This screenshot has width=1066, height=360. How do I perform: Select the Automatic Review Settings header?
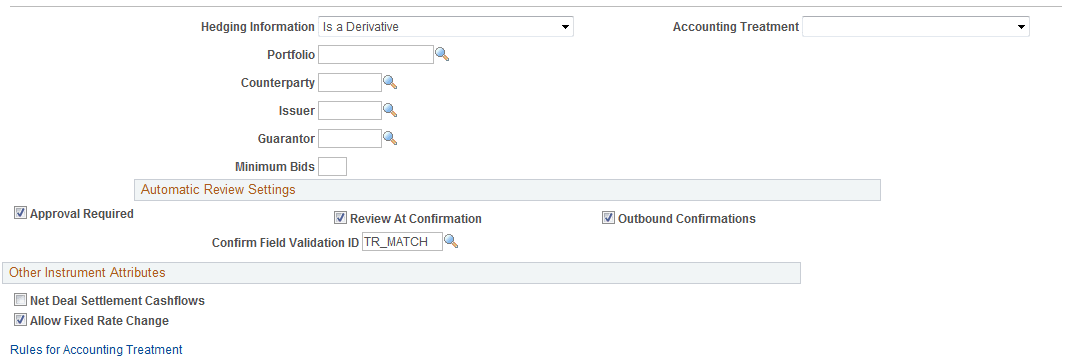point(507,190)
